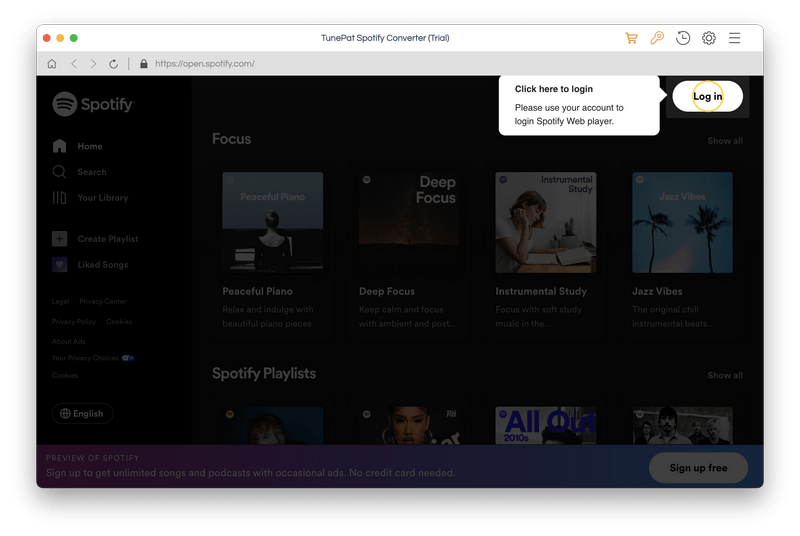Open the Peaceful Piano cover art
Screen dimensions: 800x536
272,222
